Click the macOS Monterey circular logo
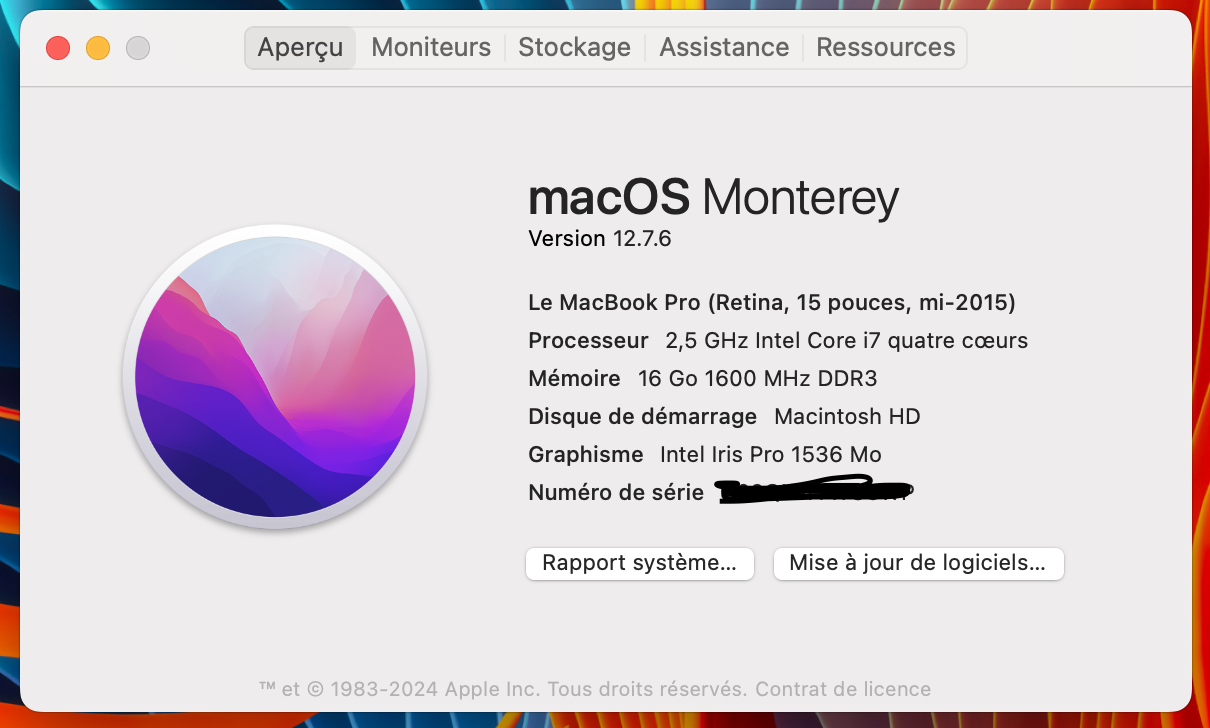This screenshot has width=1210, height=728. click(x=275, y=377)
